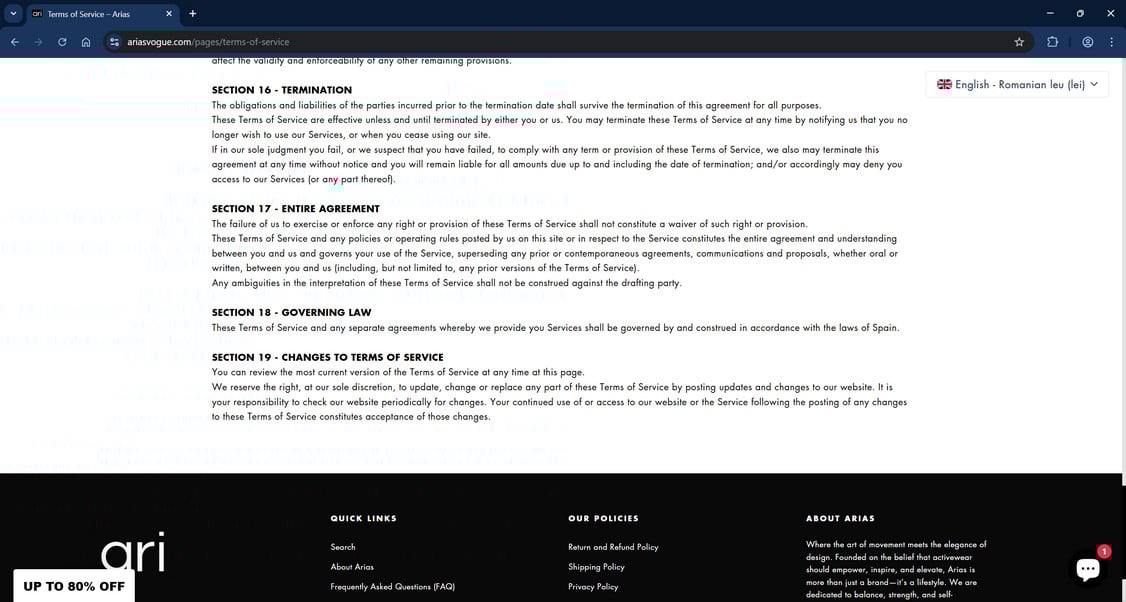Open Frequently Asked Questions (FAQ) link
Screen dimensions: 1126x602
point(392,587)
